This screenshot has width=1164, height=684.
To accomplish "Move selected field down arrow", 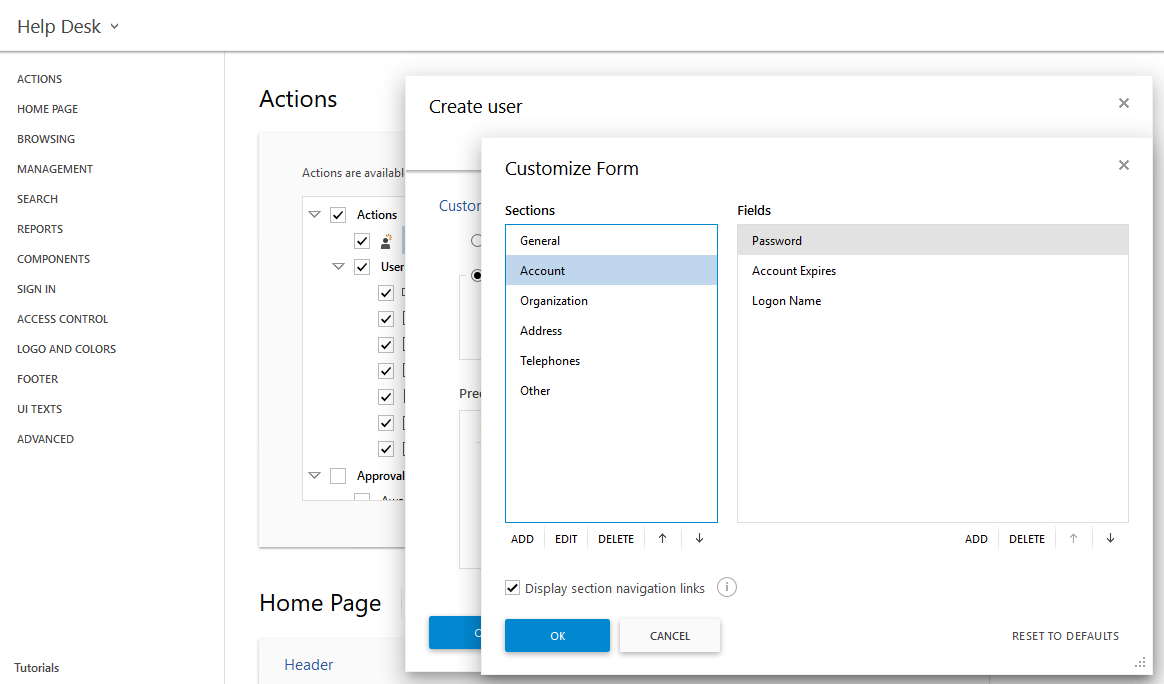I will pyautogui.click(x=1110, y=538).
